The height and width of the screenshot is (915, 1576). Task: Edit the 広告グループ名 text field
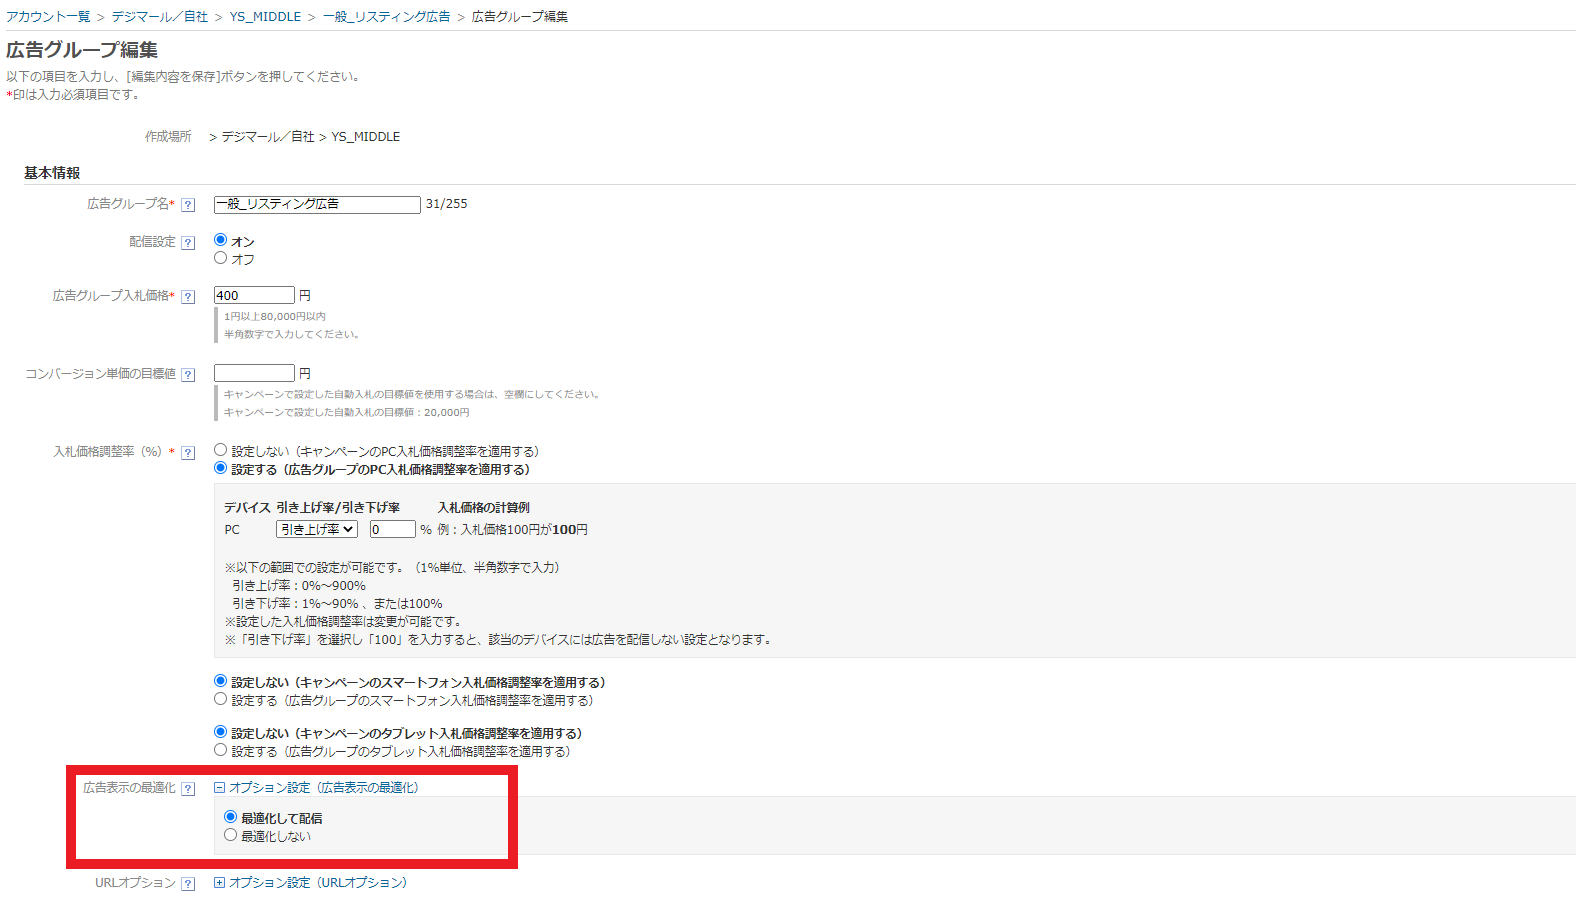[x=317, y=204]
